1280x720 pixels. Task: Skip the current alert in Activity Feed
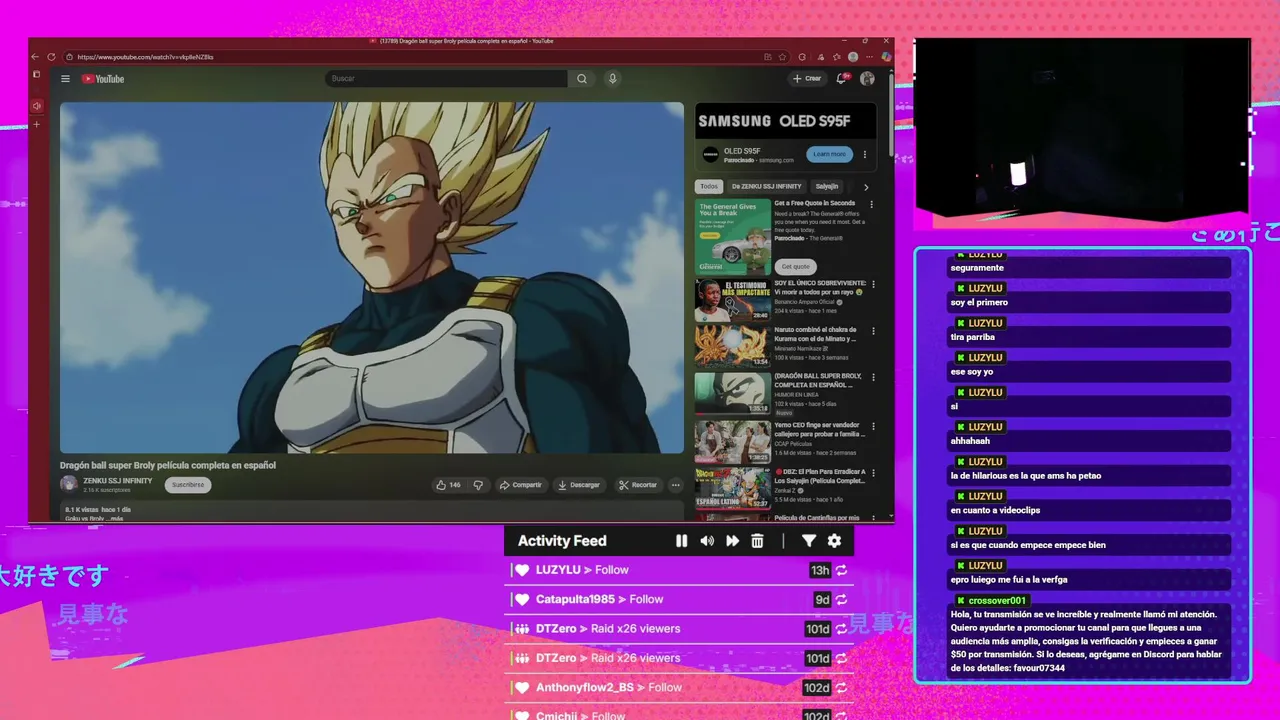click(732, 541)
